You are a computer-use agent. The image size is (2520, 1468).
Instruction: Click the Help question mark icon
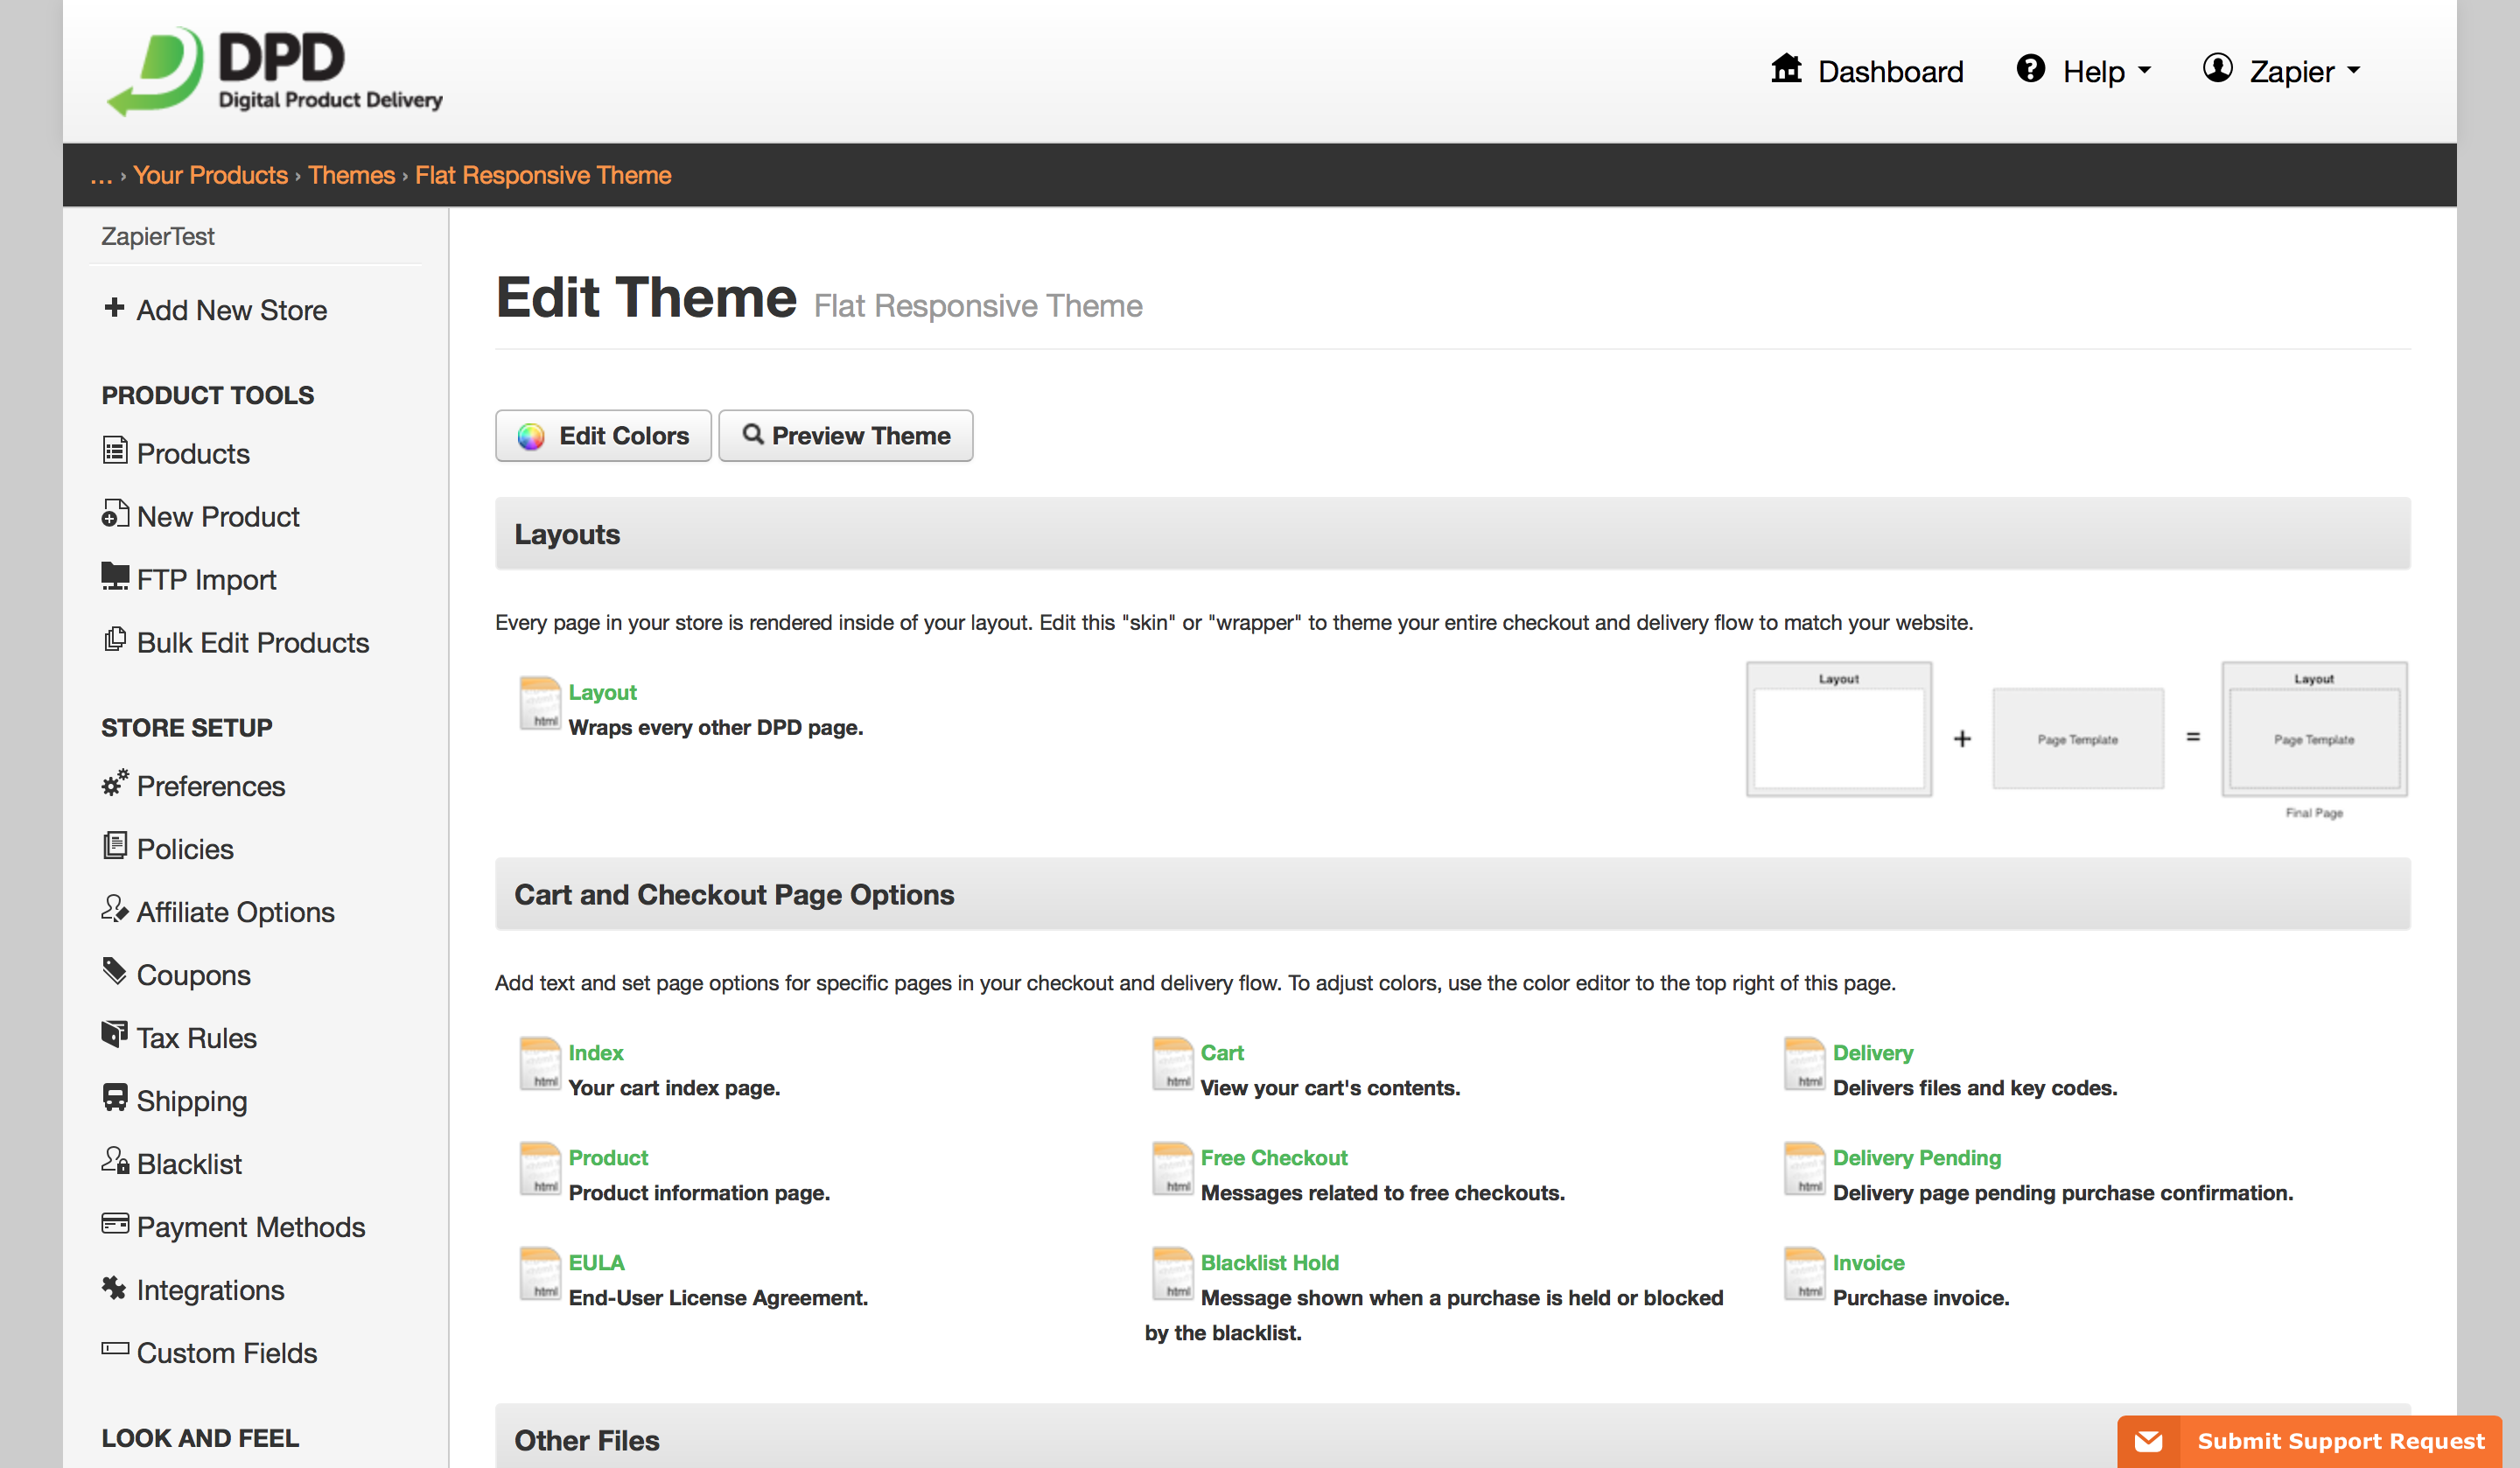[2030, 69]
